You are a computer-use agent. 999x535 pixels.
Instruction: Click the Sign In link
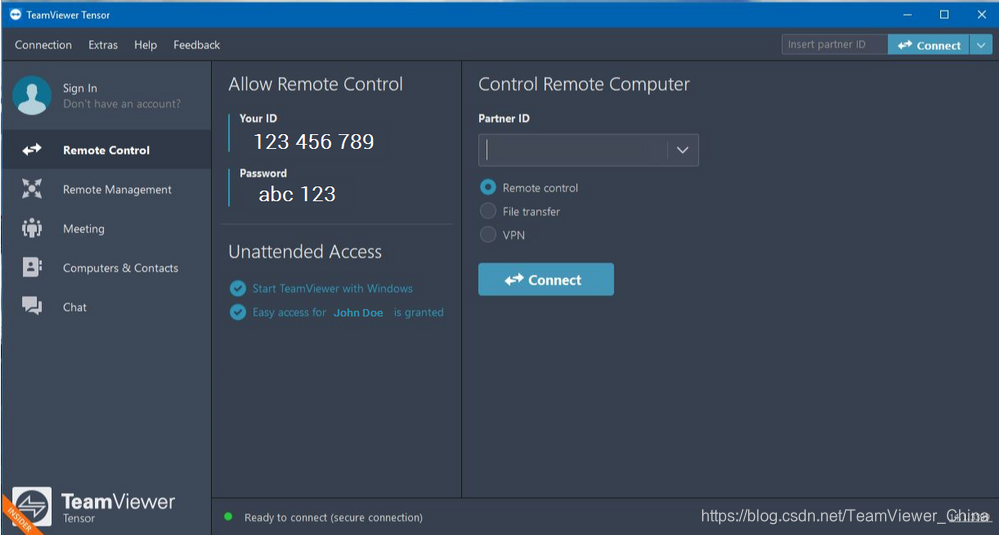click(80, 88)
